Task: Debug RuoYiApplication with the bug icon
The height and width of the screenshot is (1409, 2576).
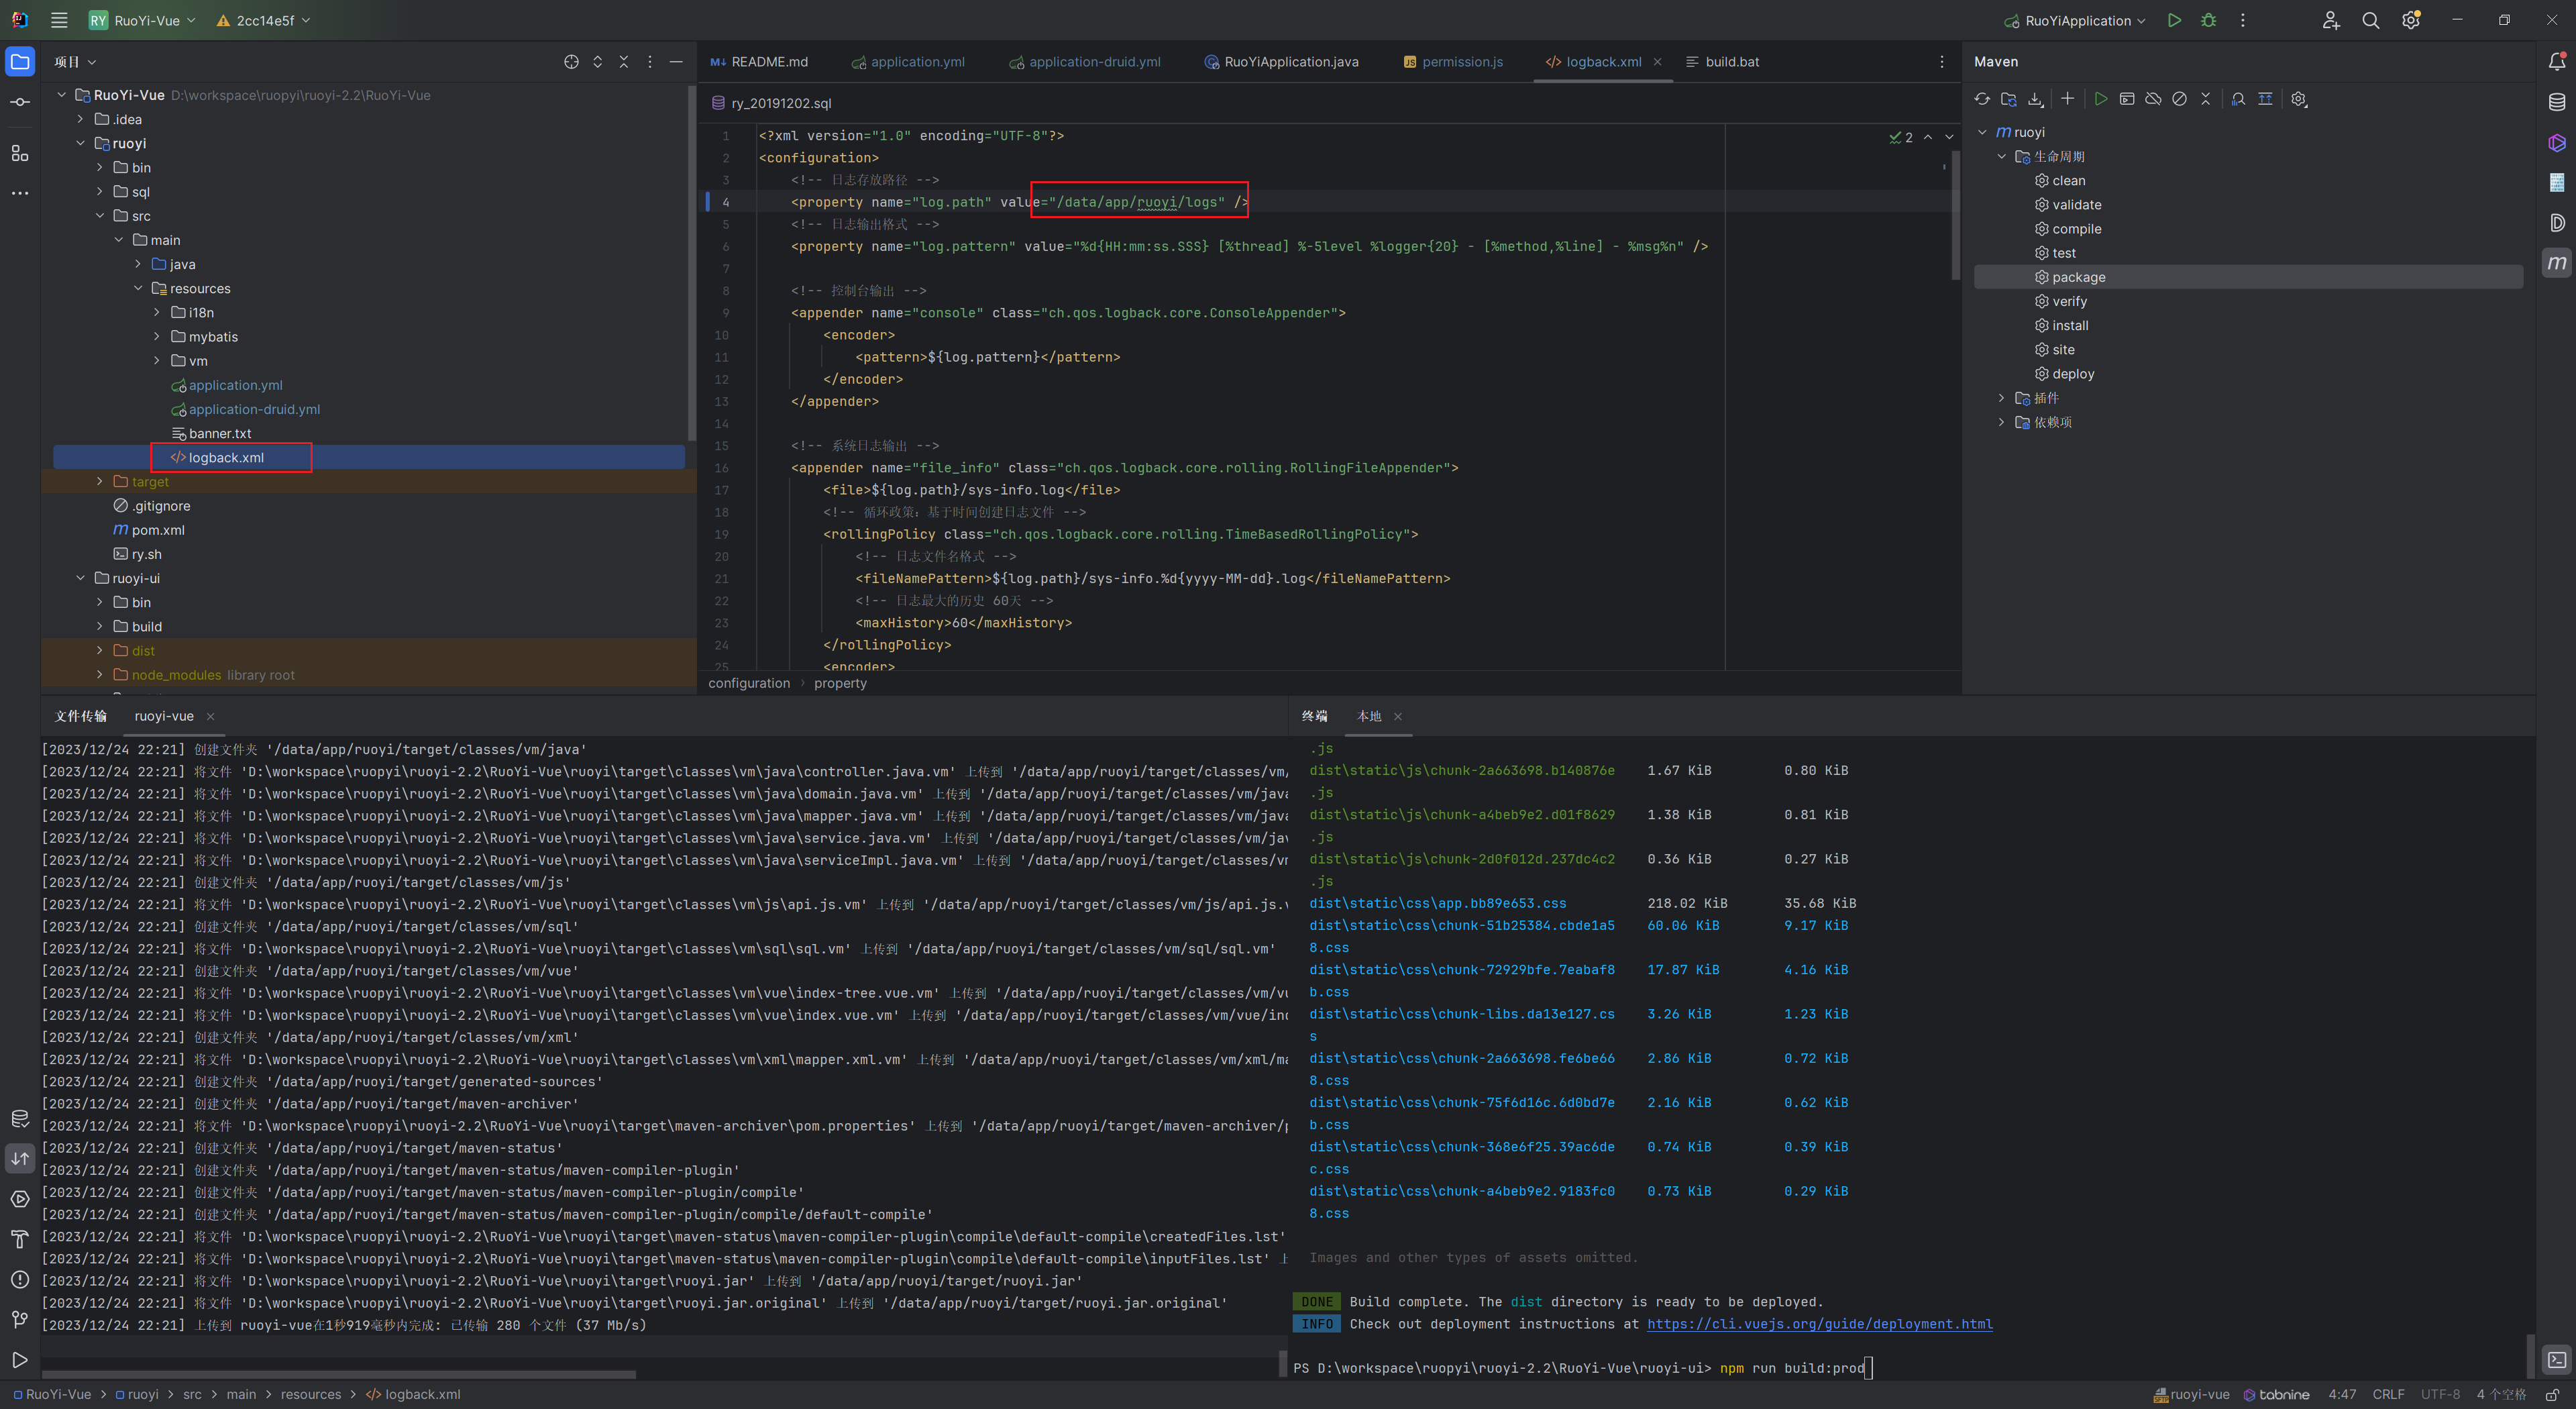Action: pyautogui.click(x=2209, y=20)
